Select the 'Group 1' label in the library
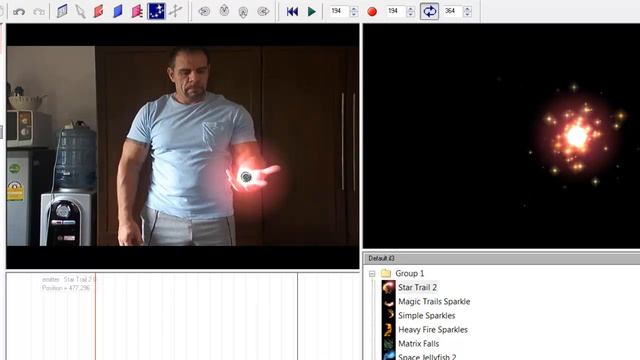This screenshot has height=360, width=640. point(409,273)
